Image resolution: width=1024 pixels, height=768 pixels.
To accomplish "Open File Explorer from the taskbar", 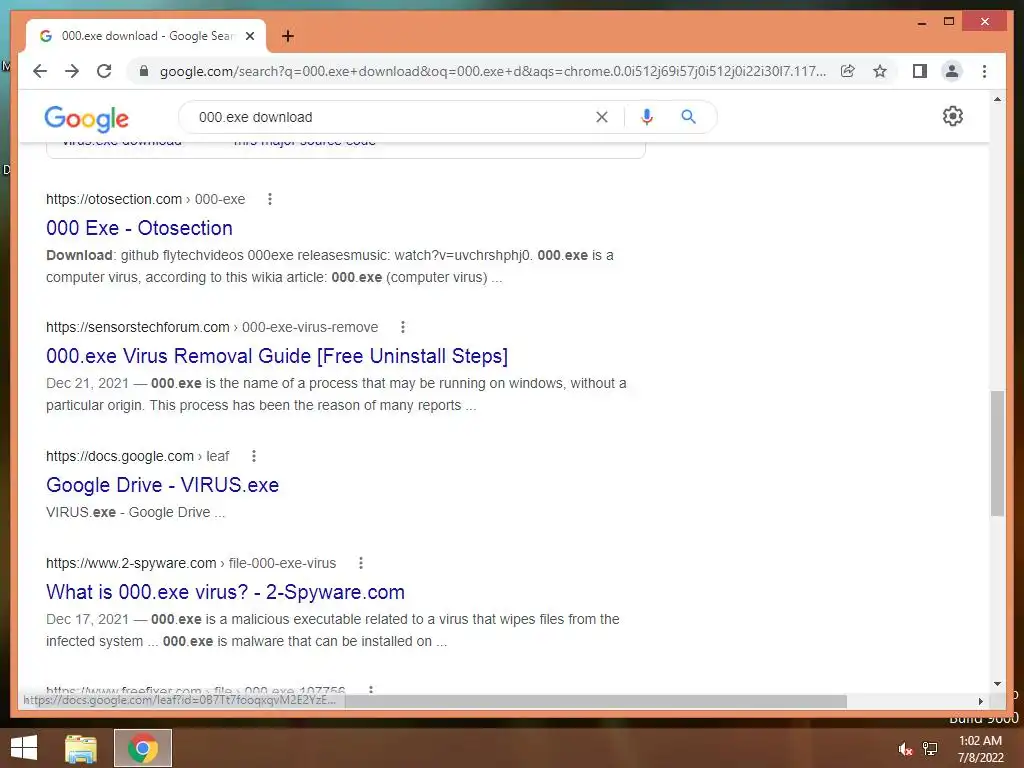I will 81,748.
